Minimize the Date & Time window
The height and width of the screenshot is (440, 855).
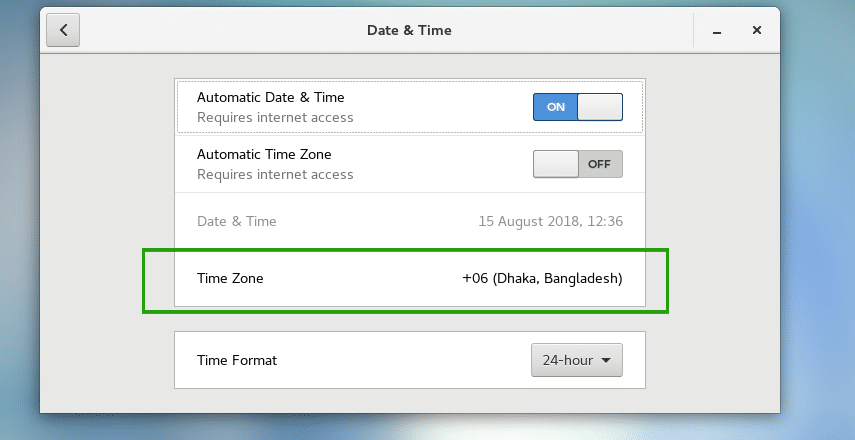coord(717,31)
